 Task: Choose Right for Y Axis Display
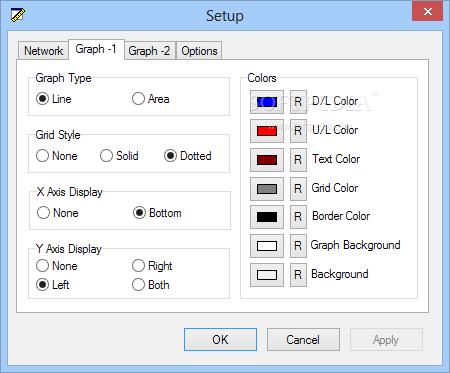point(152,266)
